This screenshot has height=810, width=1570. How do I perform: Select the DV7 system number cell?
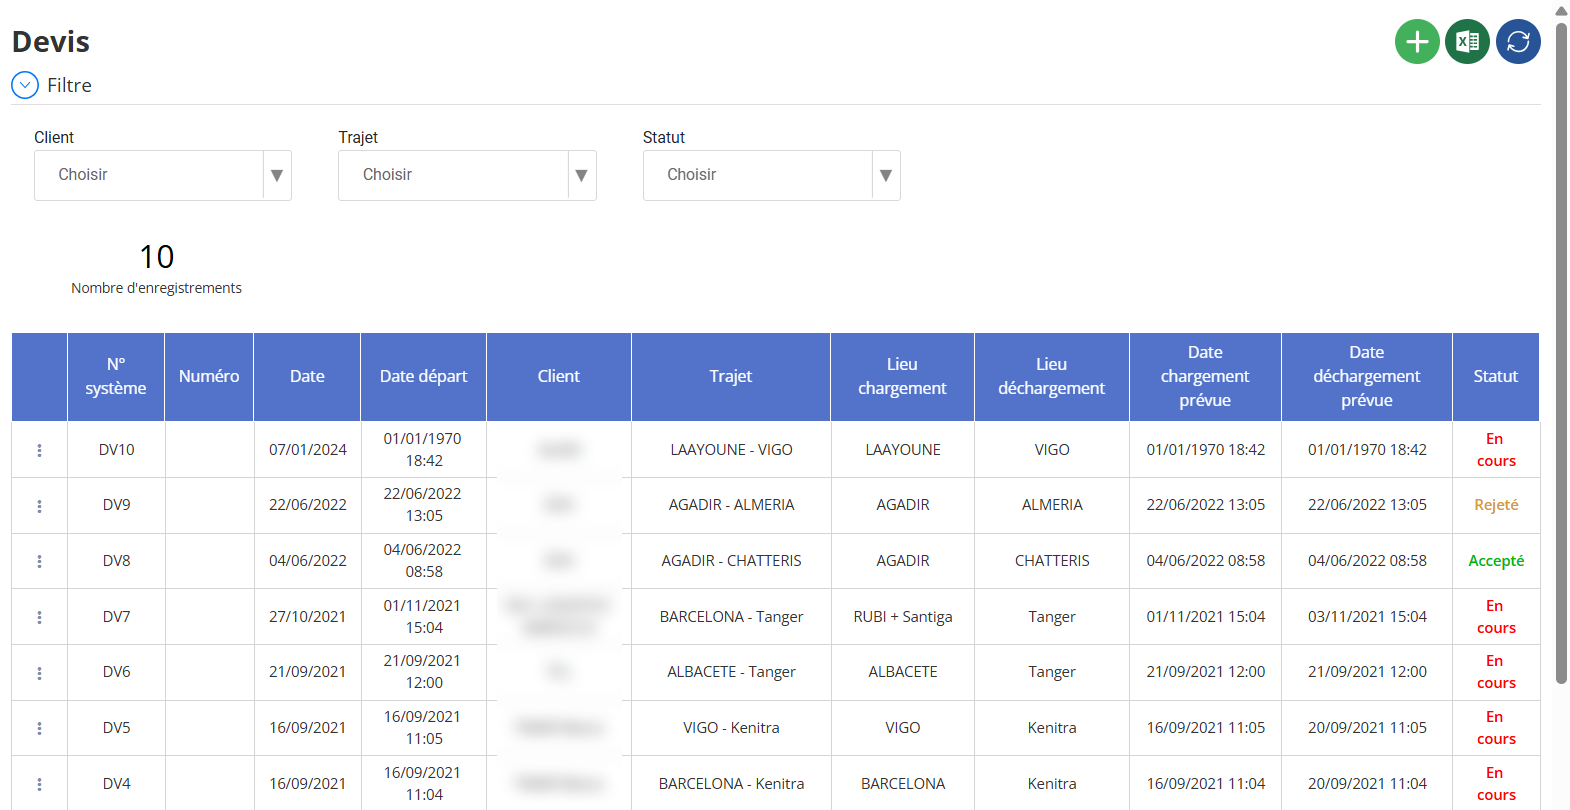tap(116, 617)
